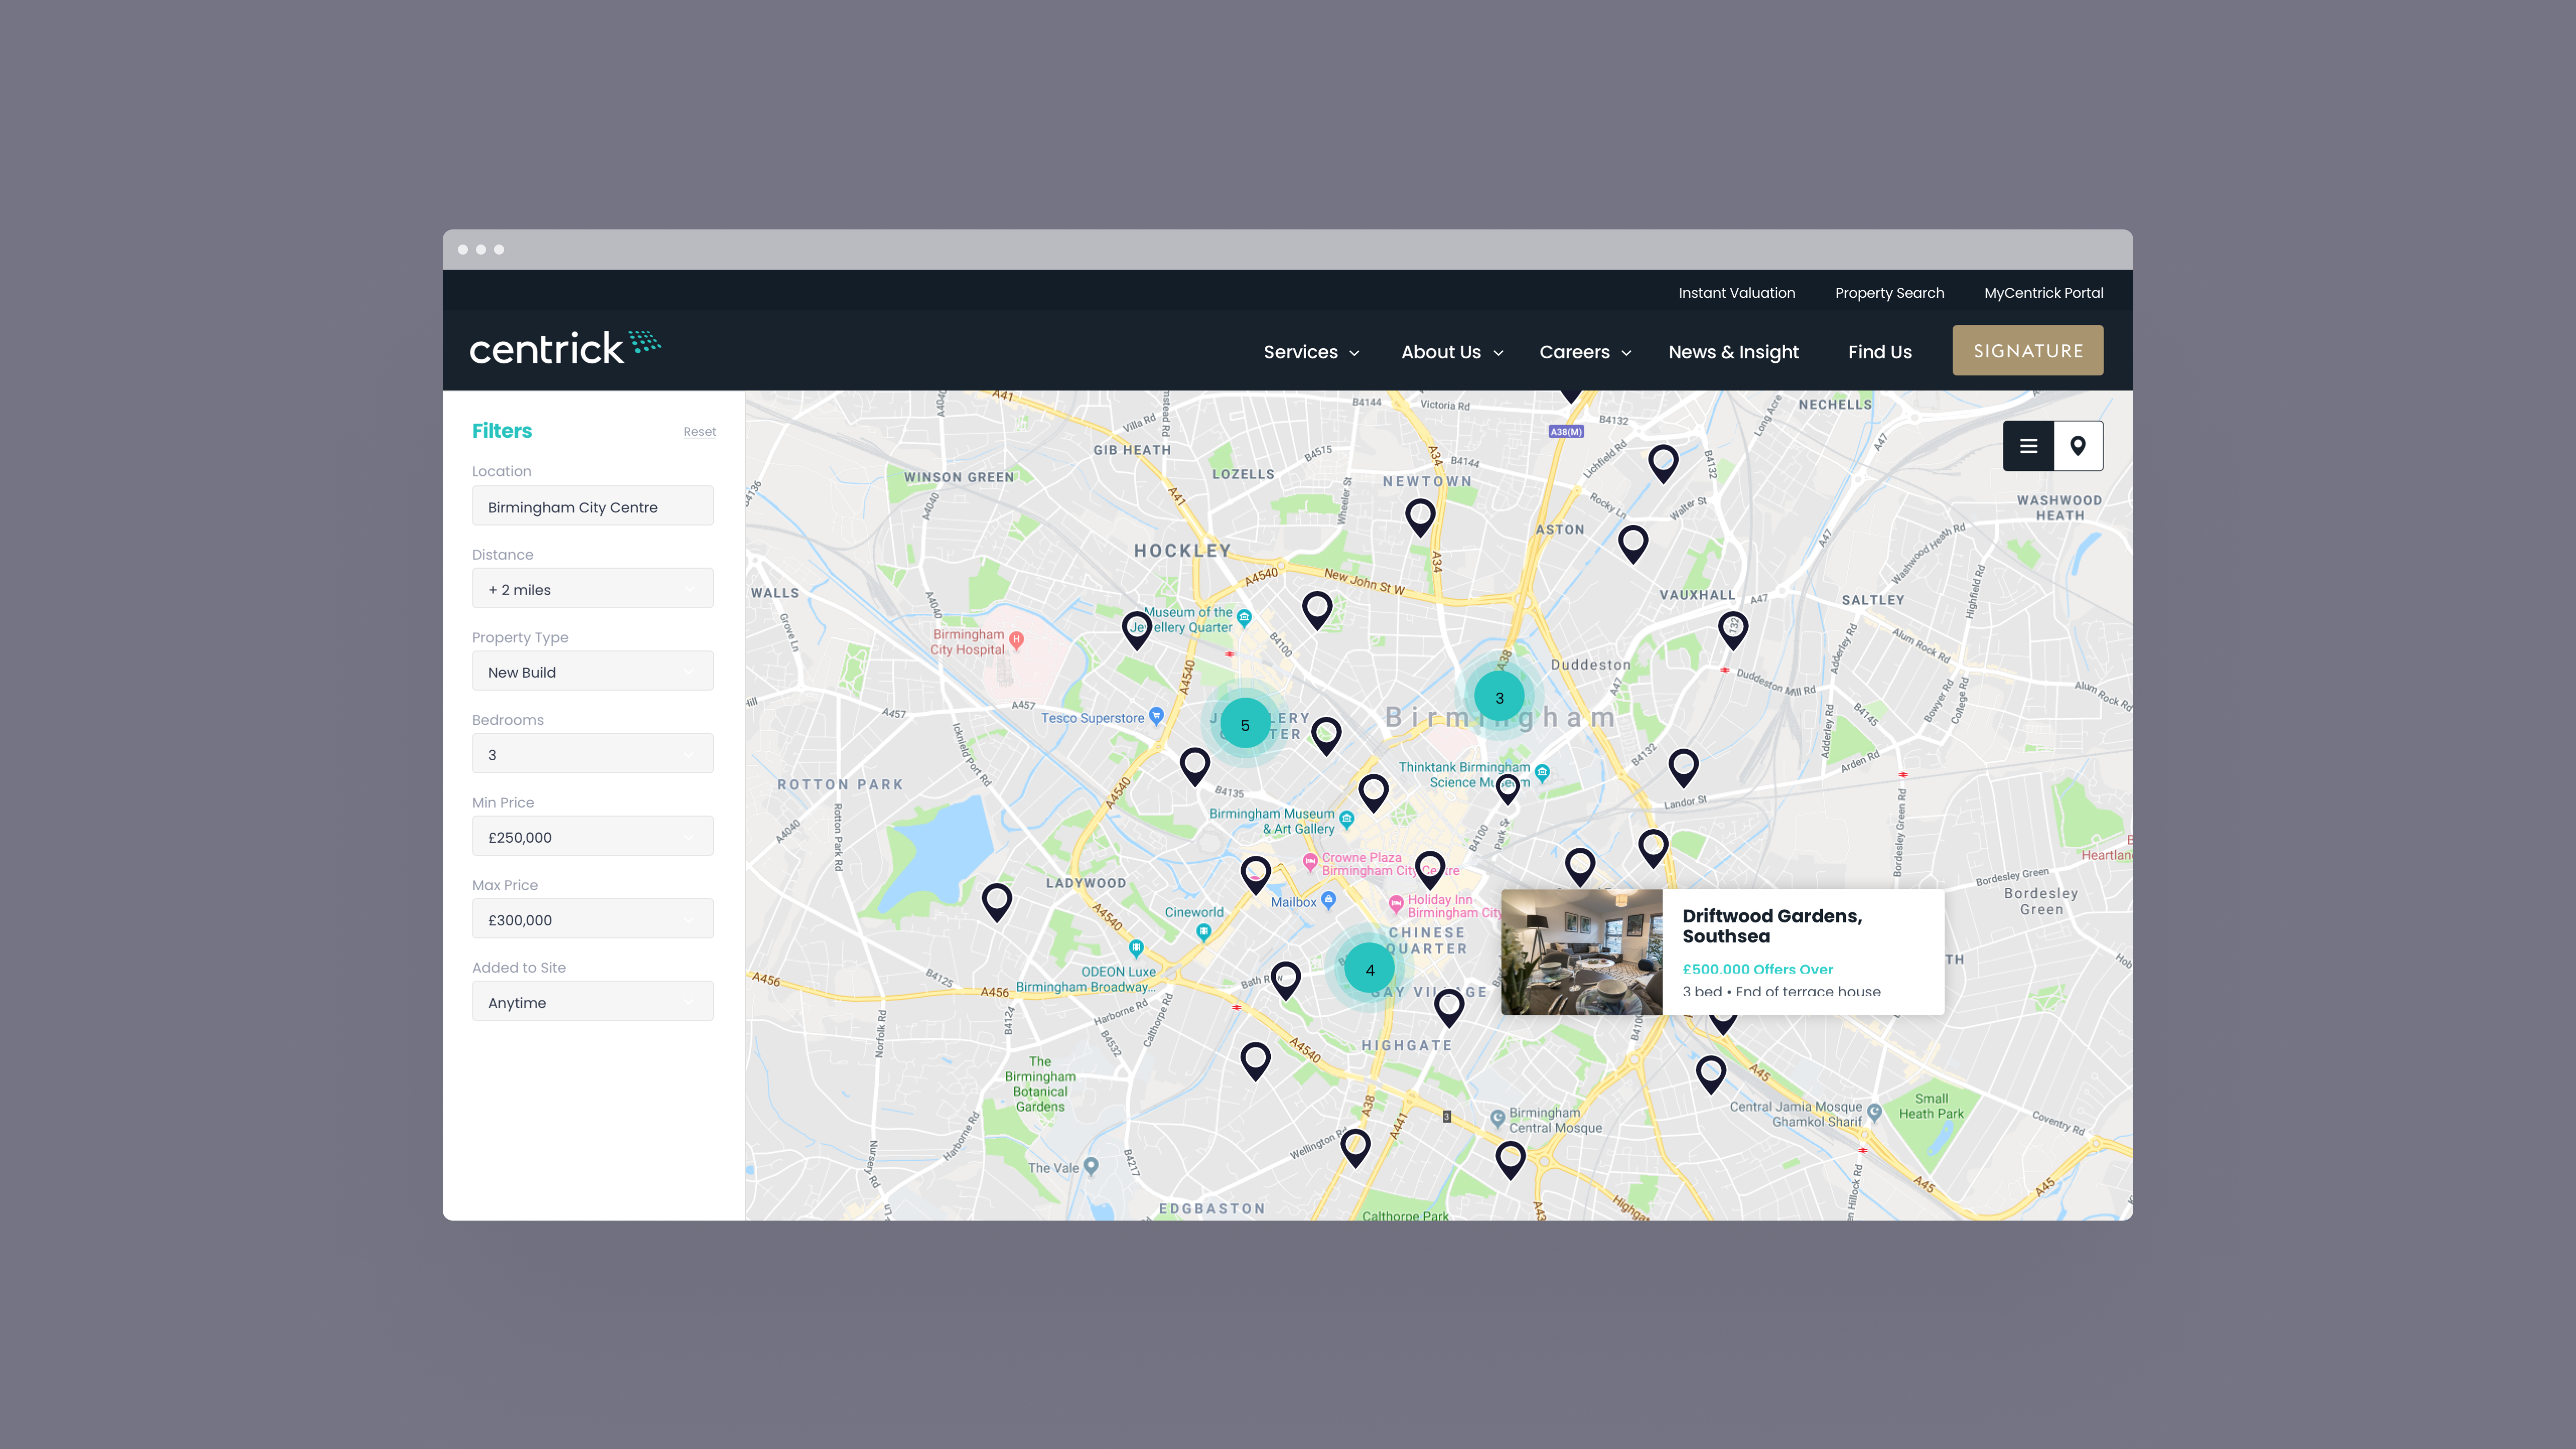Switch to map pin view icon
The height and width of the screenshot is (1449, 2576).
pyautogui.click(x=2078, y=446)
